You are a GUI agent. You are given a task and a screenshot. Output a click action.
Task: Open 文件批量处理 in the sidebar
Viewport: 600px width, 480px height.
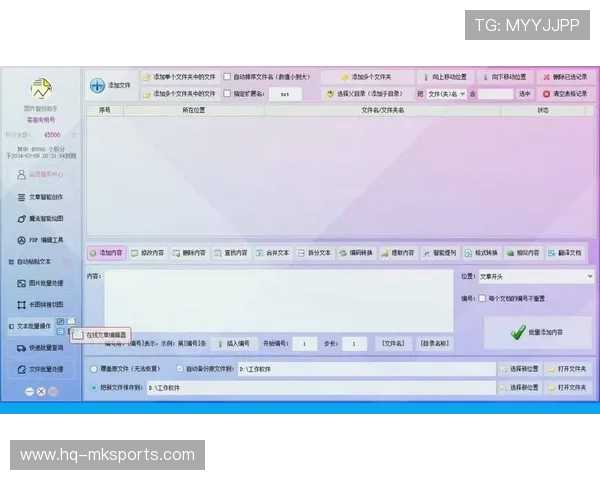coord(40,369)
